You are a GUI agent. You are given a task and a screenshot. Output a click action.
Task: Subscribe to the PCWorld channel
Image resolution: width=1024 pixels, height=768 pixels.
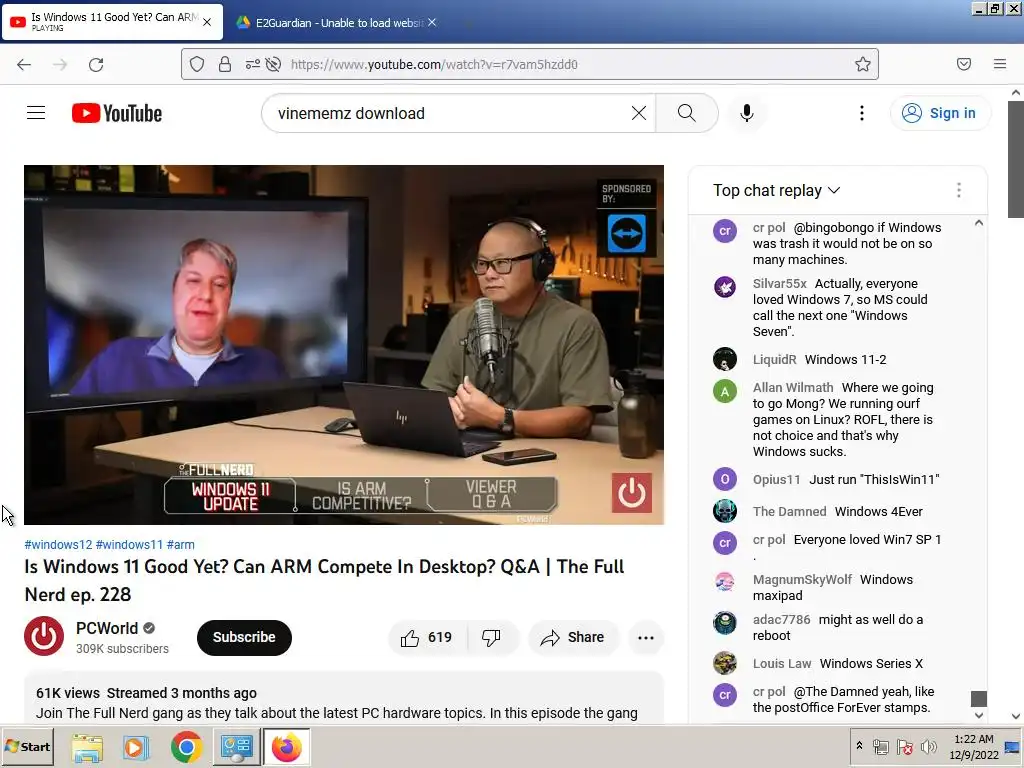coord(244,637)
